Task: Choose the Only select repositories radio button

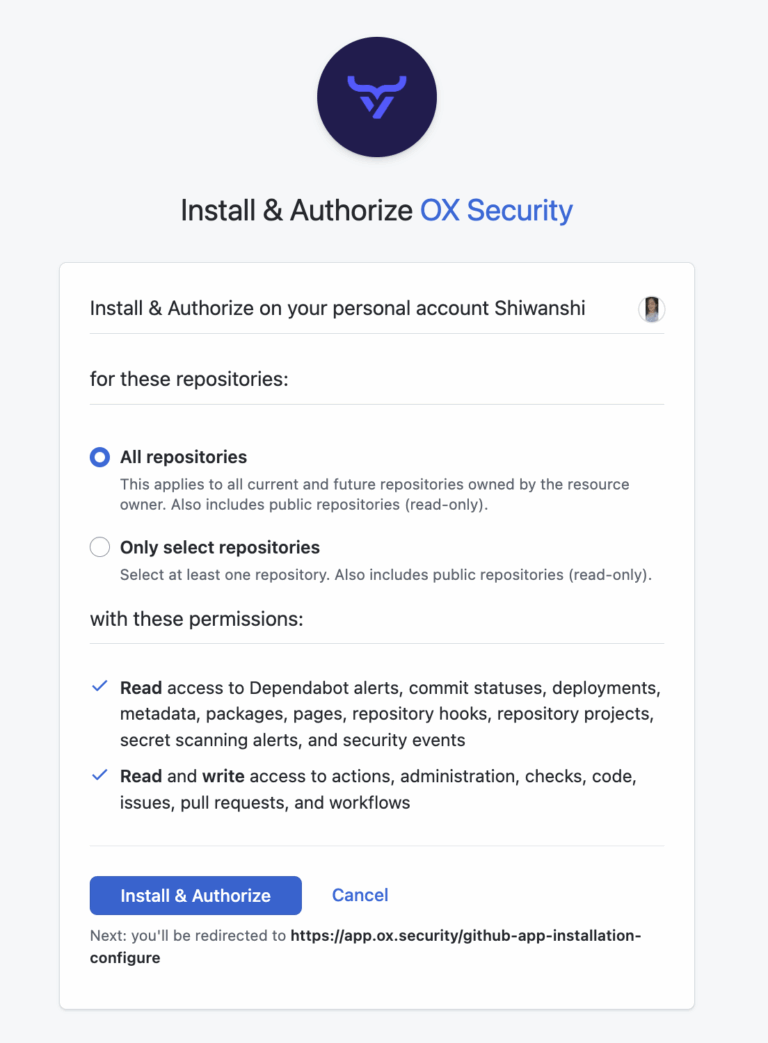Action: (100, 547)
